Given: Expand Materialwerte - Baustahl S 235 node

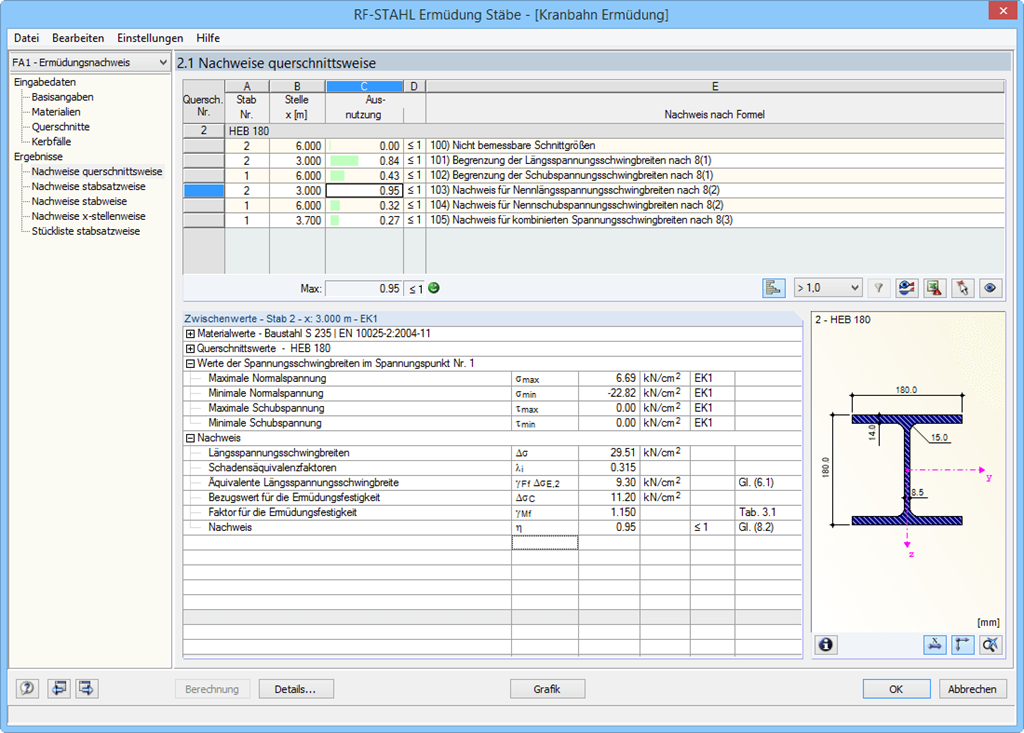Looking at the screenshot, I should (x=190, y=334).
